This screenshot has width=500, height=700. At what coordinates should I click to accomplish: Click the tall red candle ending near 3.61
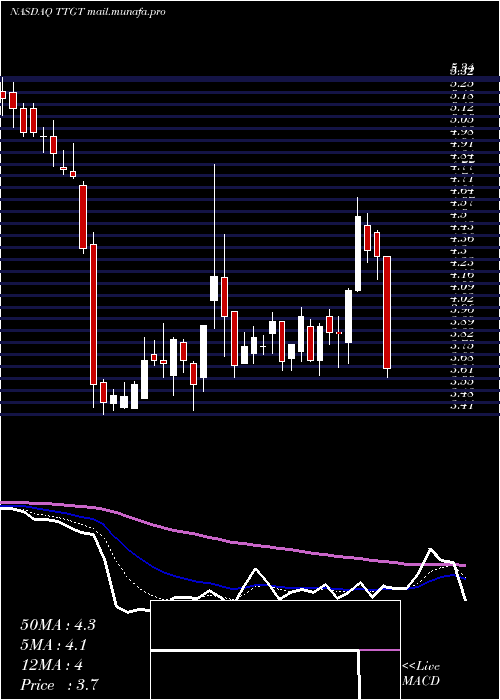click(x=387, y=312)
